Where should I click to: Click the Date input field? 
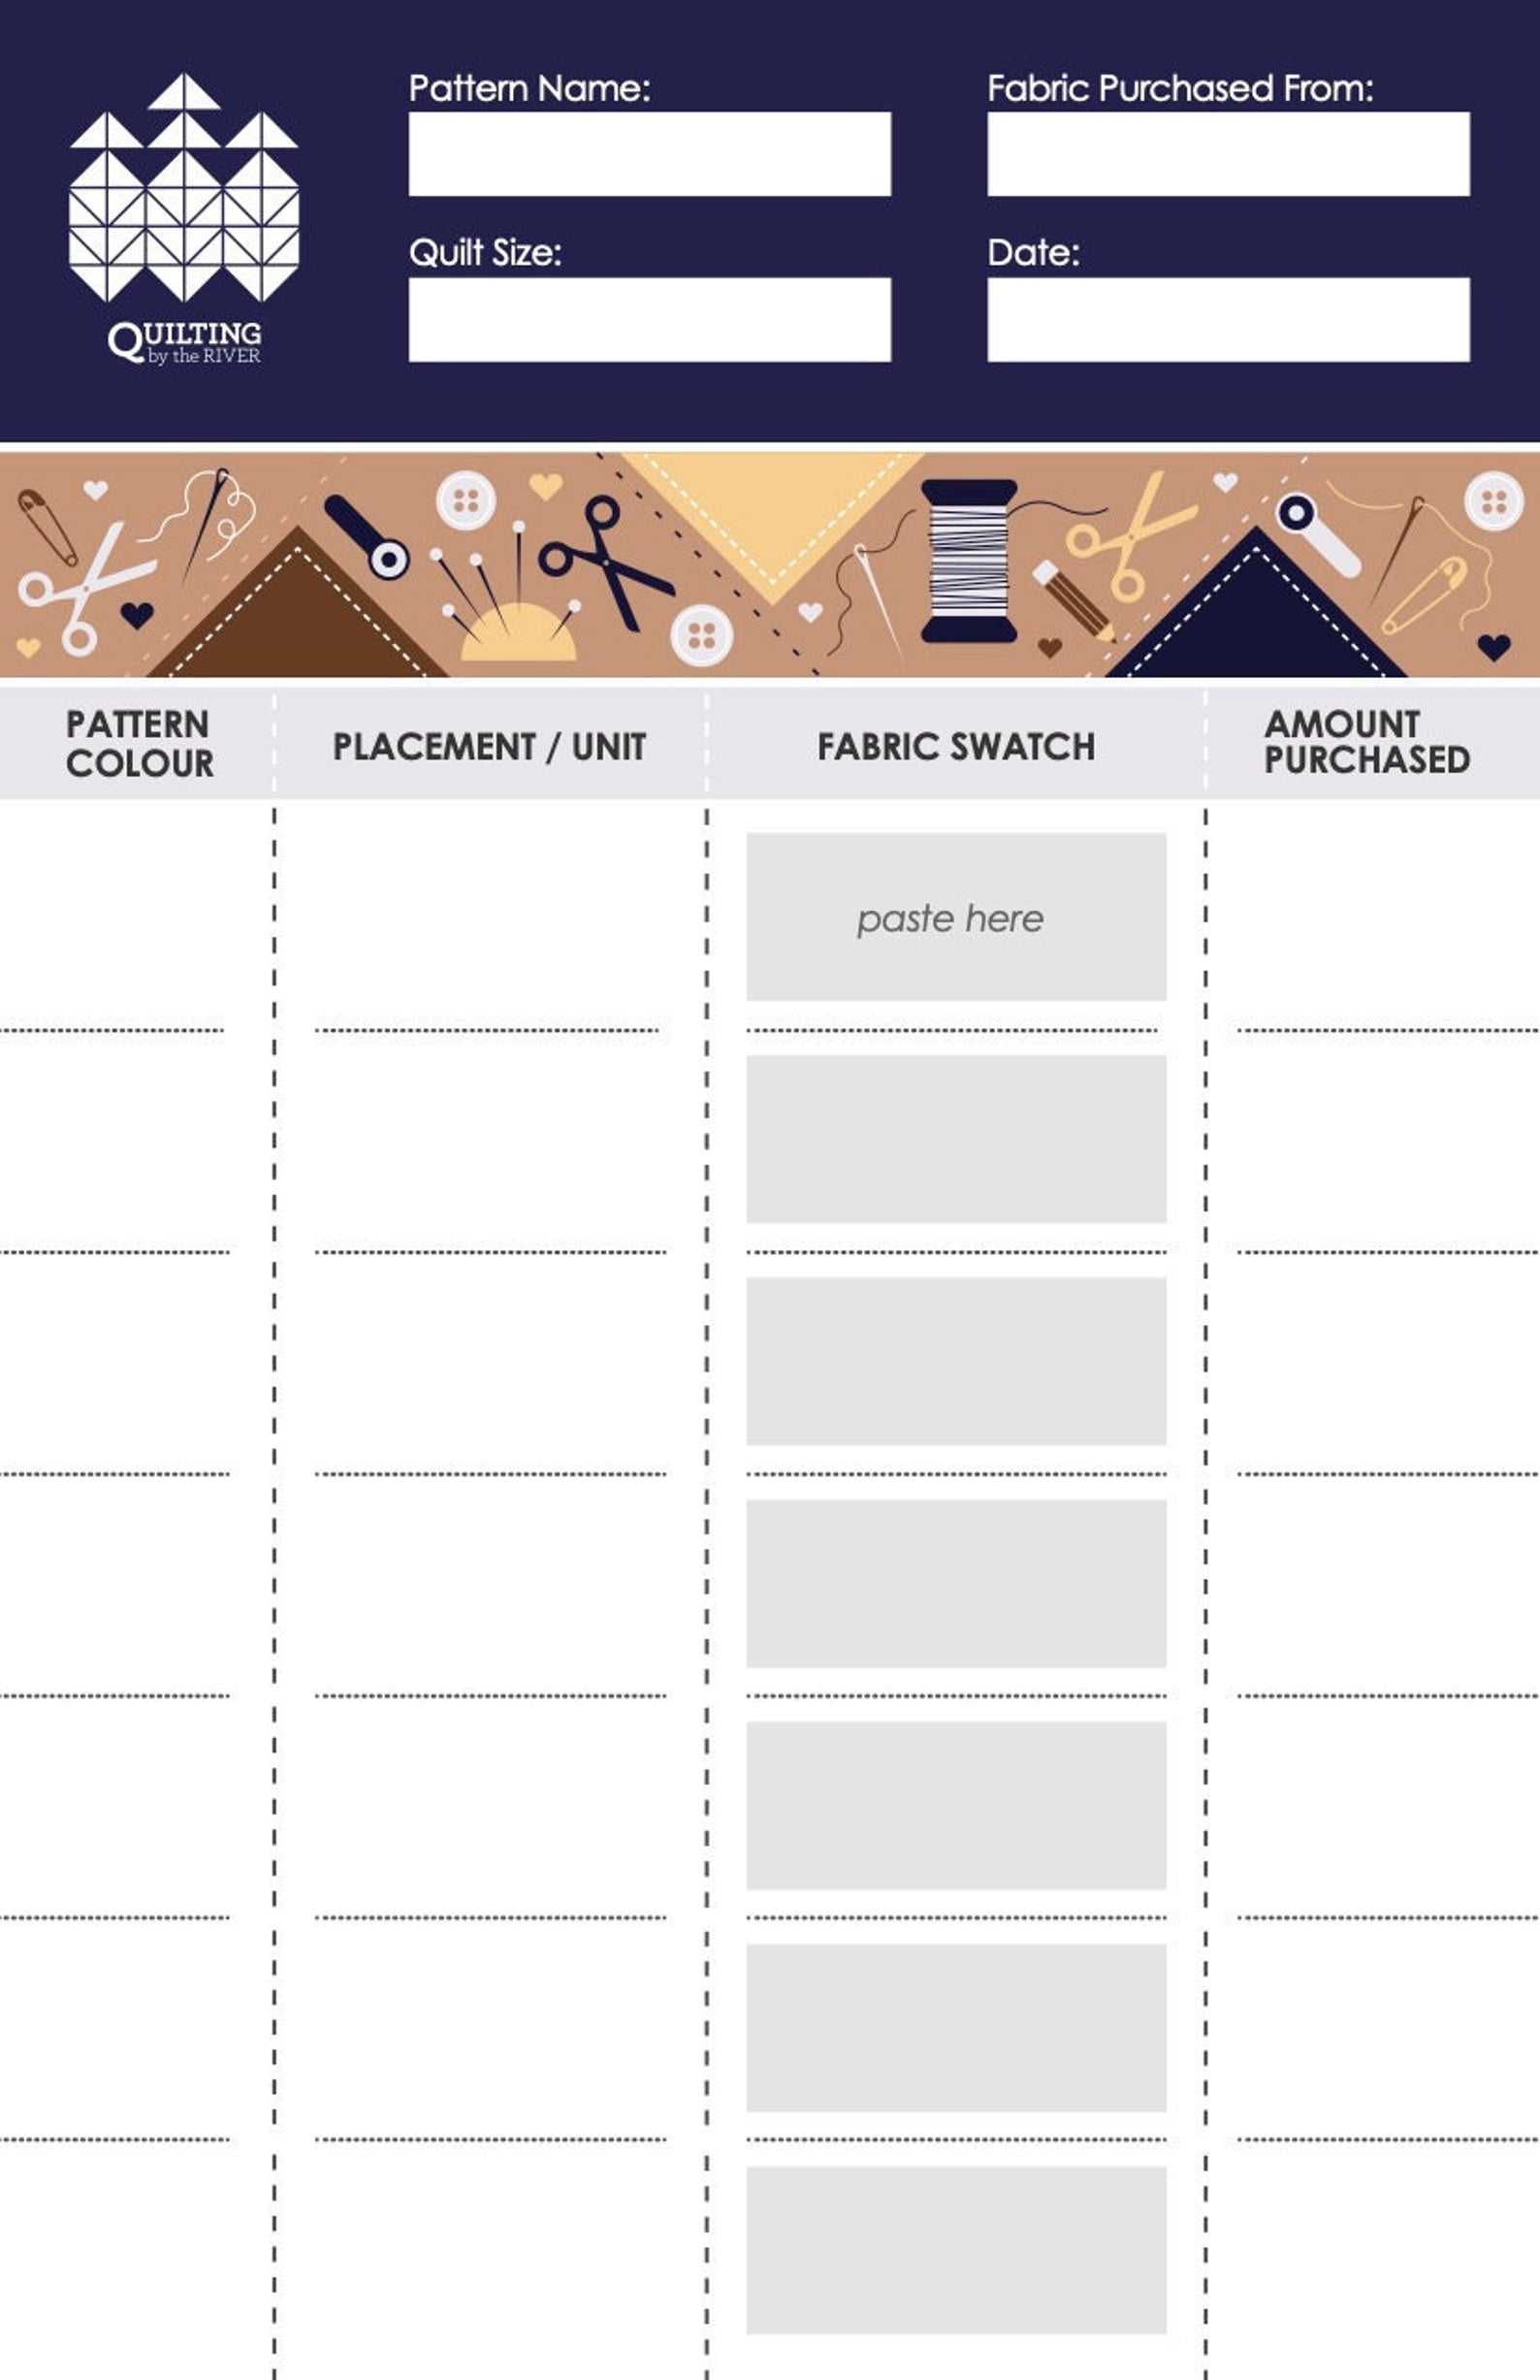pos(1228,319)
